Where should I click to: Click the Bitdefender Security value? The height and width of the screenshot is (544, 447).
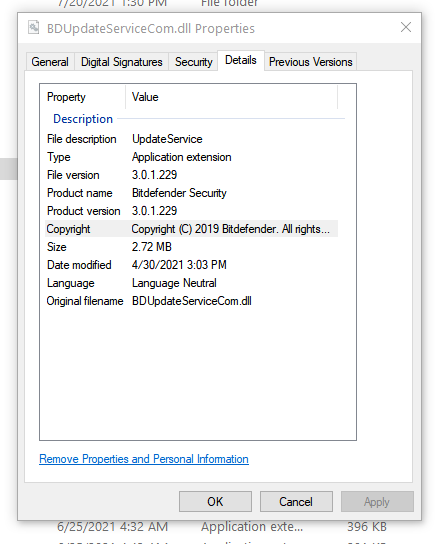[179, 193]
